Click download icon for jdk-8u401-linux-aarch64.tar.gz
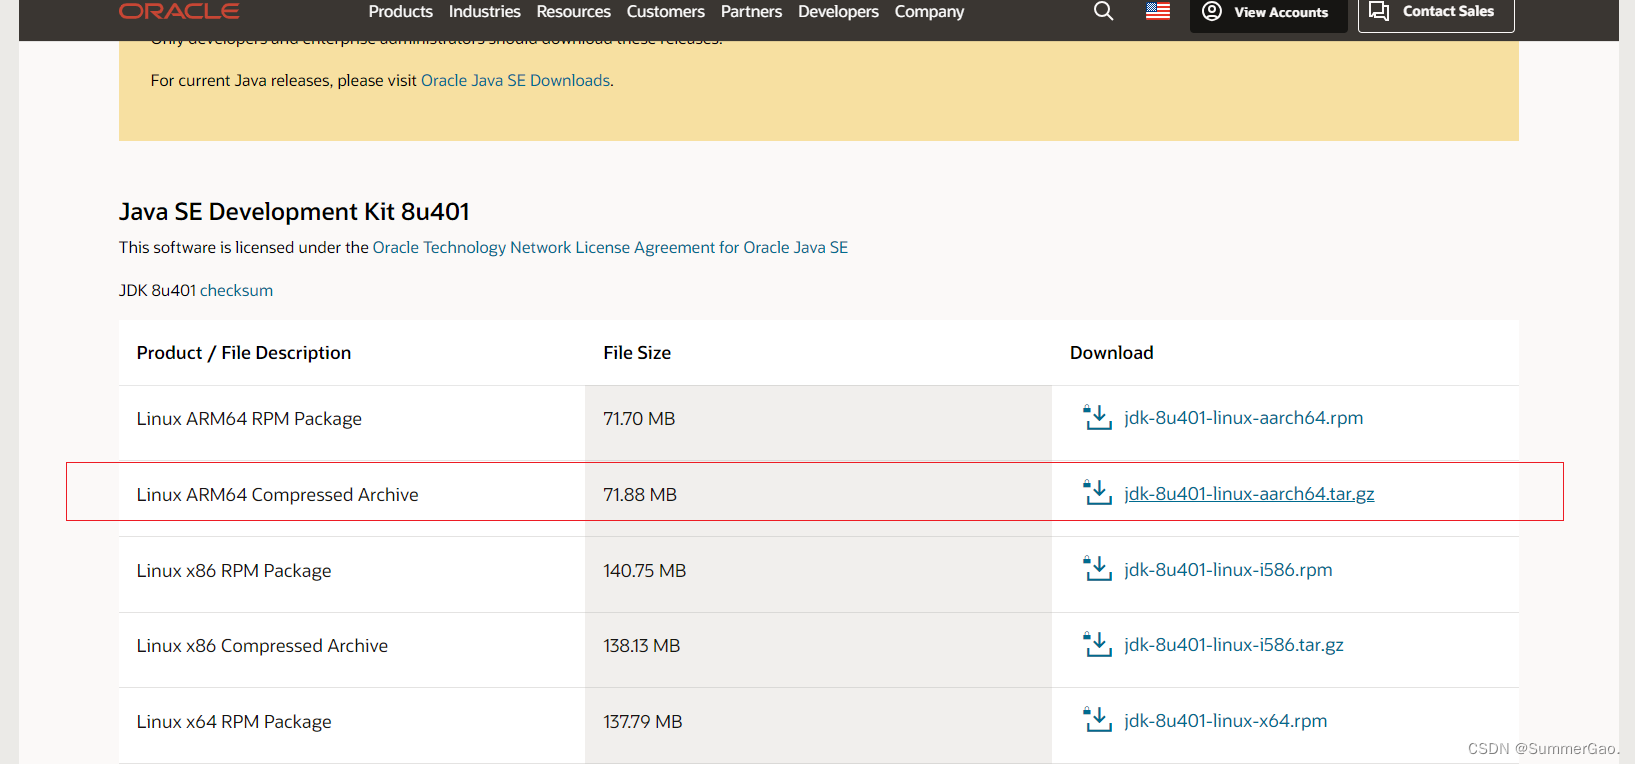Screen dimensions: 1635x764 click(x=1098, y=493)
